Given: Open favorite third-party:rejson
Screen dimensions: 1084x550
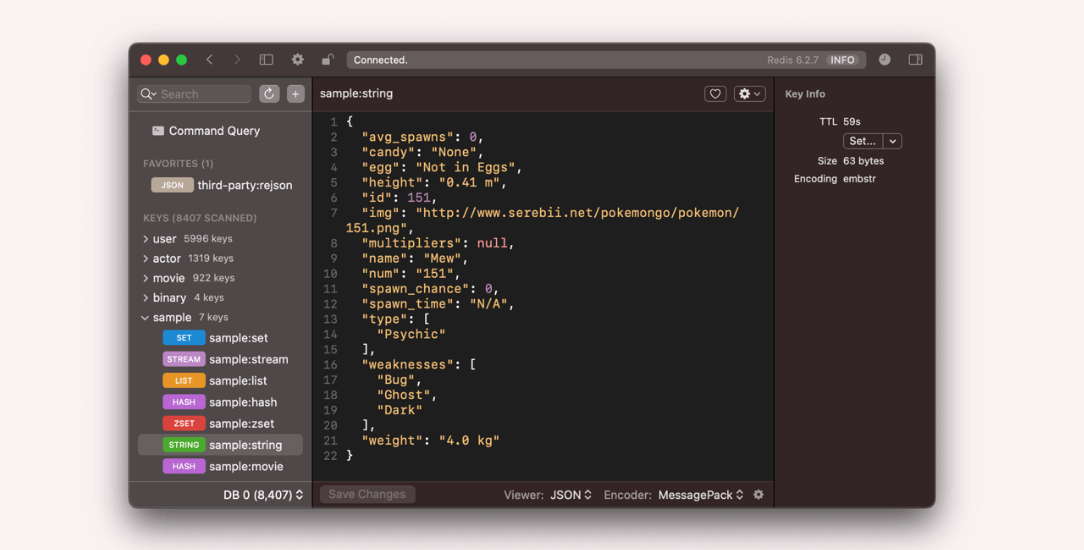Looking at the screenshot, I should pos(245,185).
